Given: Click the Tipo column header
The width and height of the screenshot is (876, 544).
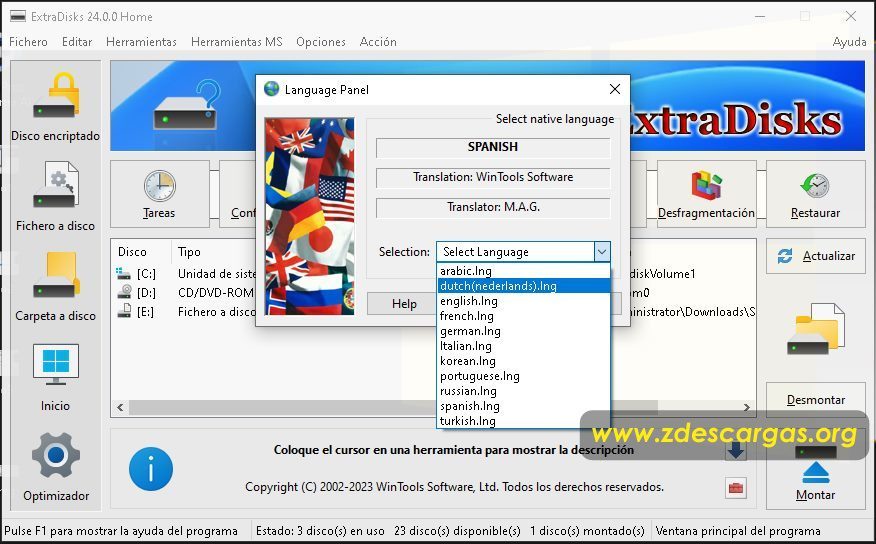Looking at the screenshot, I should (x=189, y=252).
